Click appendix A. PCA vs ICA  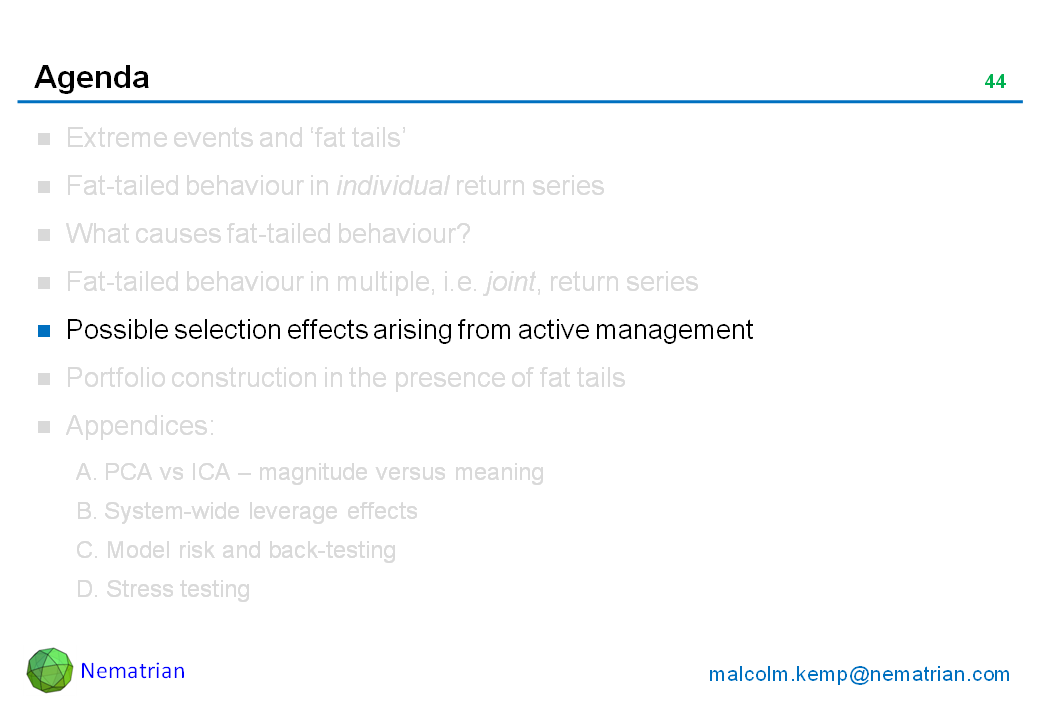310,472
